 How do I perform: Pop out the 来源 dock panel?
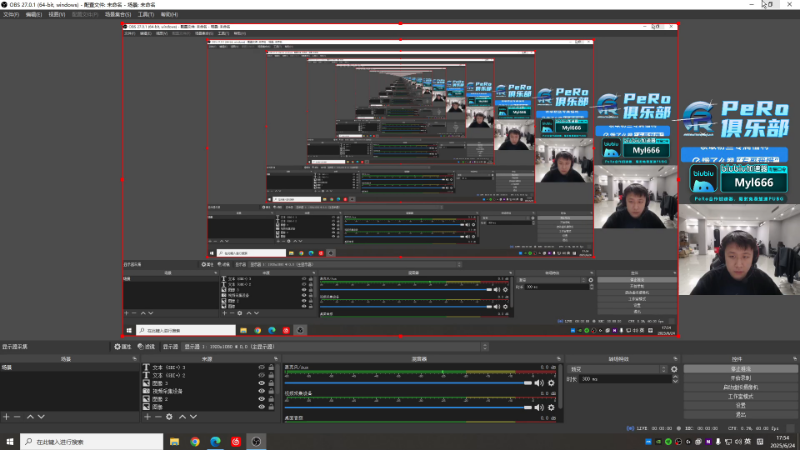pos(276,359)
